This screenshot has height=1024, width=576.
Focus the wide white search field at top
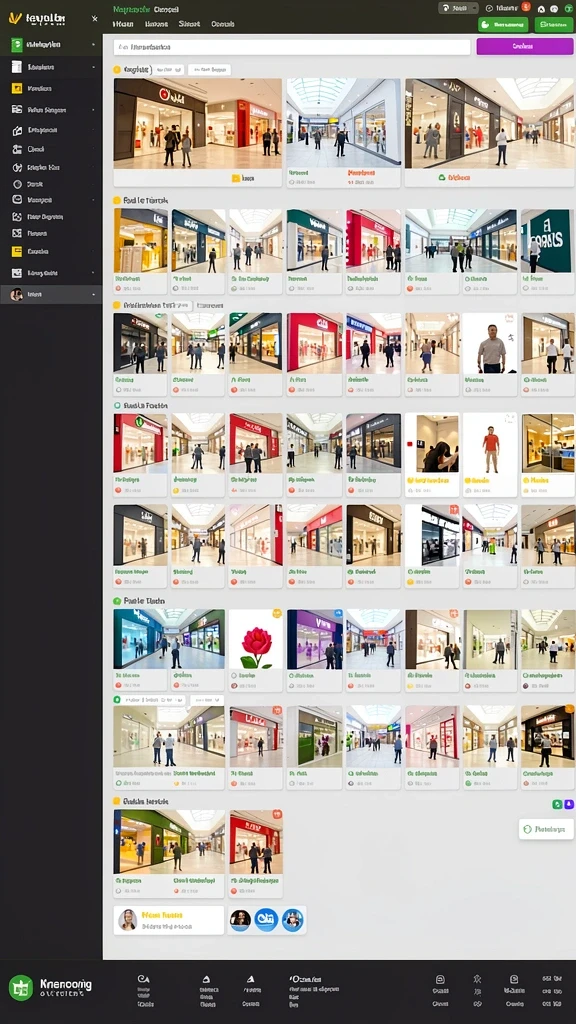(292, 47)
